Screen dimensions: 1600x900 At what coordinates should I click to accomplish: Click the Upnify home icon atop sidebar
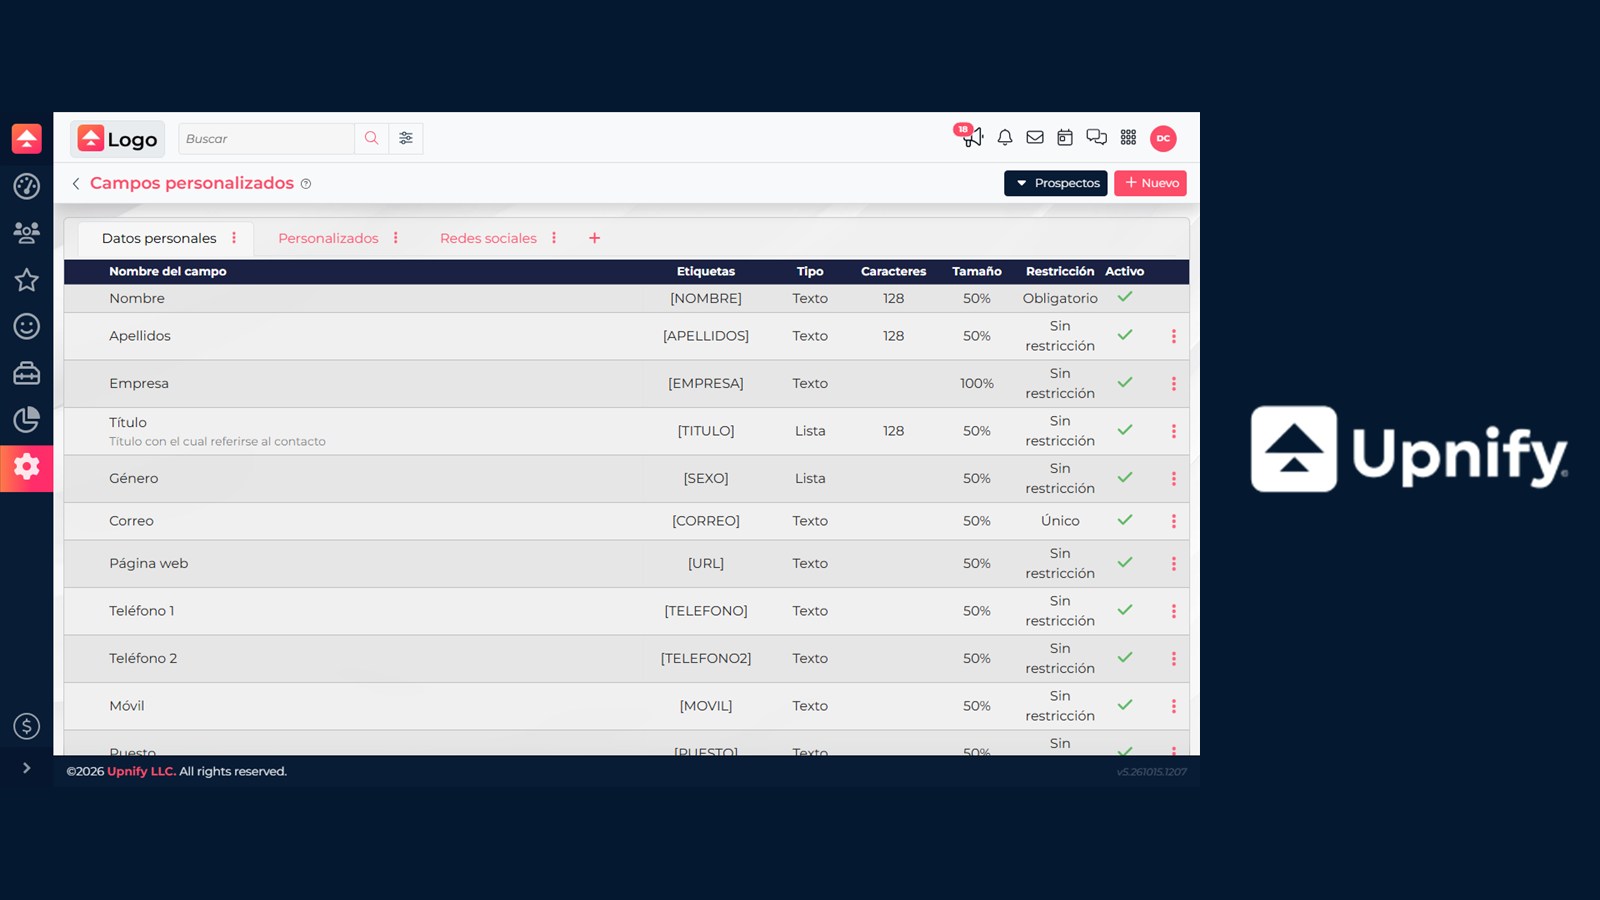27,138
